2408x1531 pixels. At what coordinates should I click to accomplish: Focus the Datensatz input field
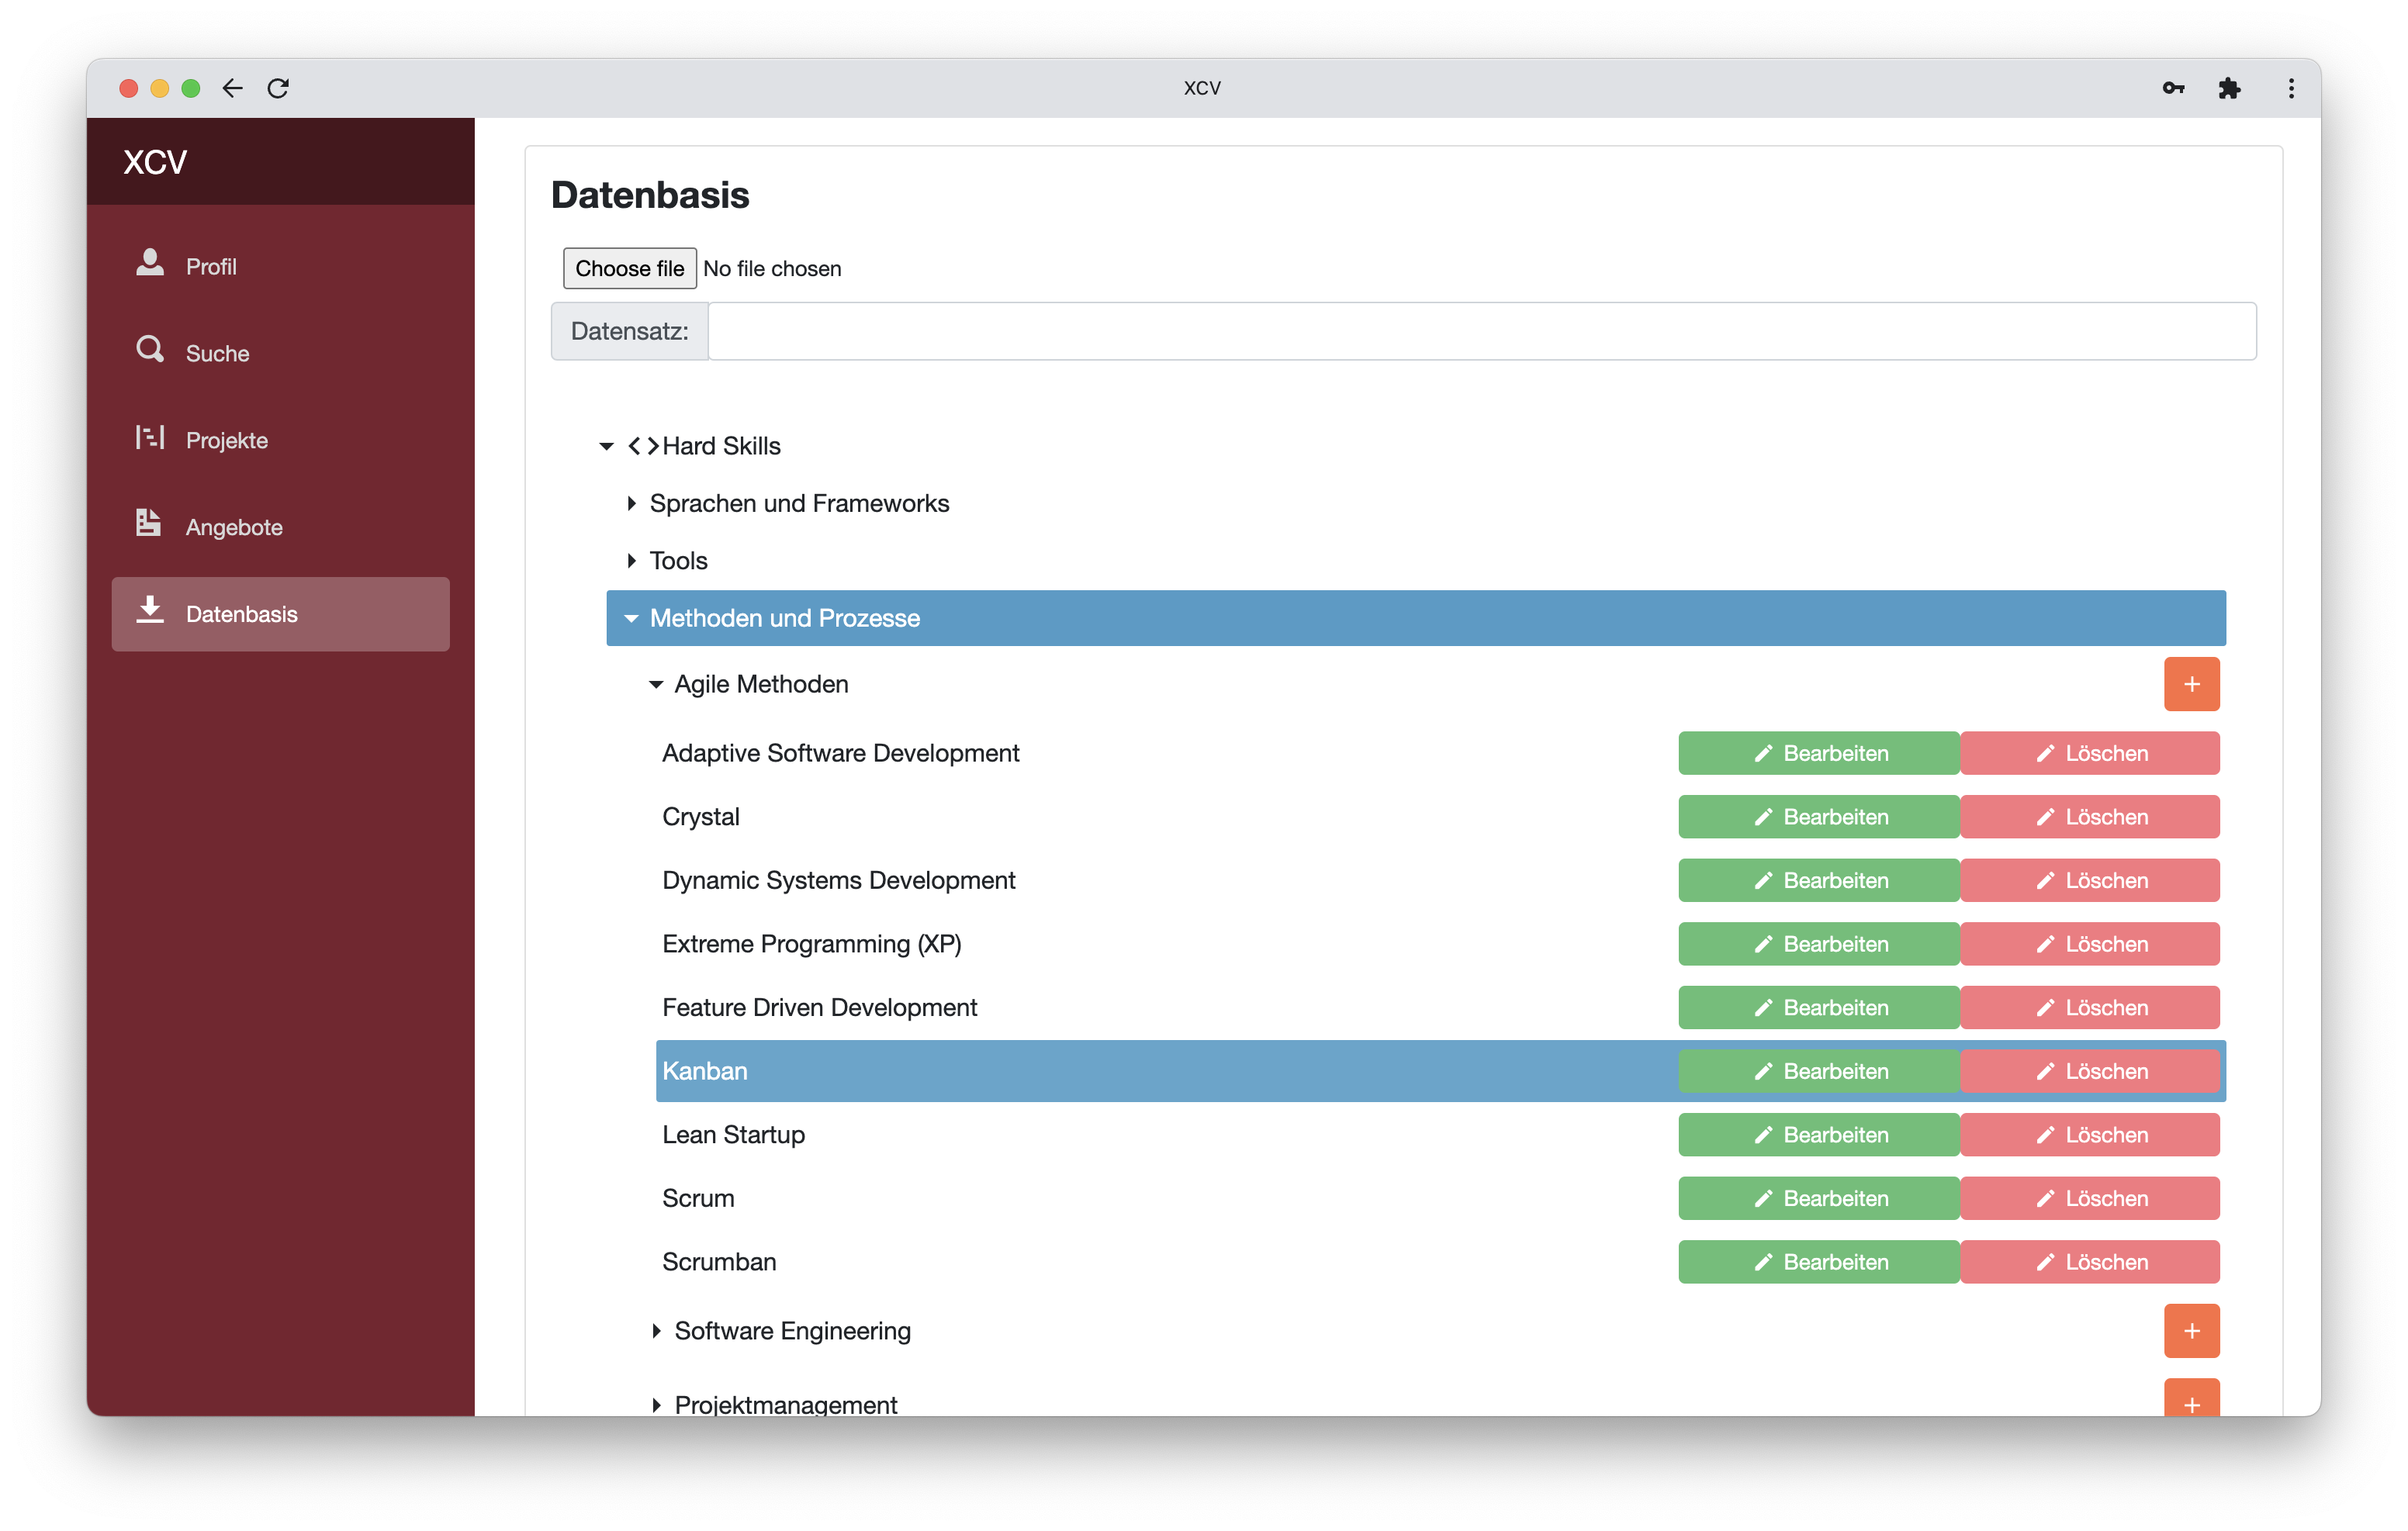point(1482,331)
